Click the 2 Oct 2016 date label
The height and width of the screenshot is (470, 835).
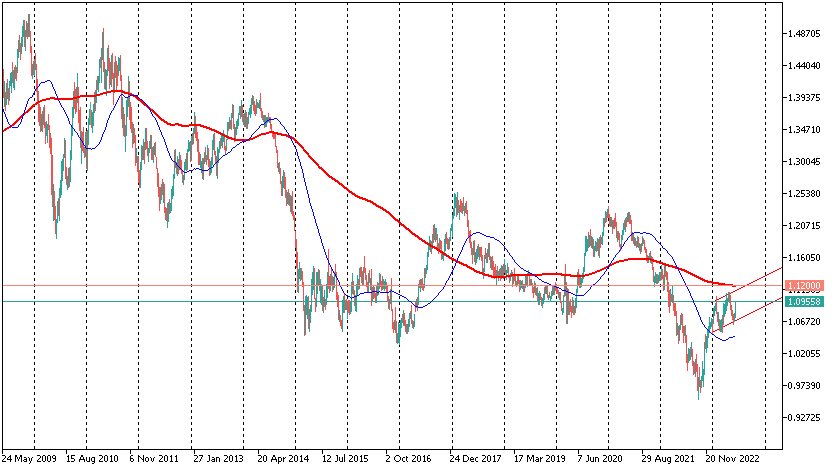411,461
